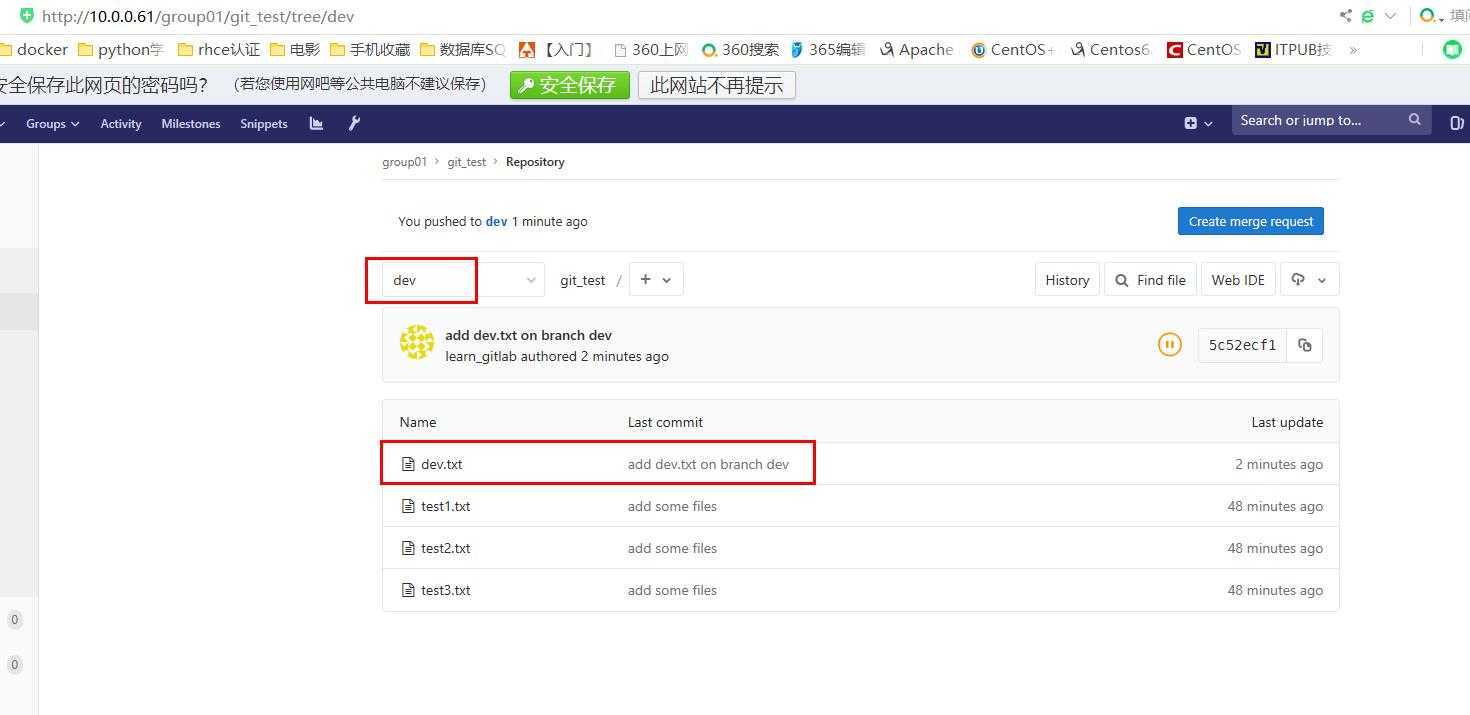Screen dimensions: 1470x715
Task: Click group01 in the breadcrumb
Action: click(x=404, y=161)
